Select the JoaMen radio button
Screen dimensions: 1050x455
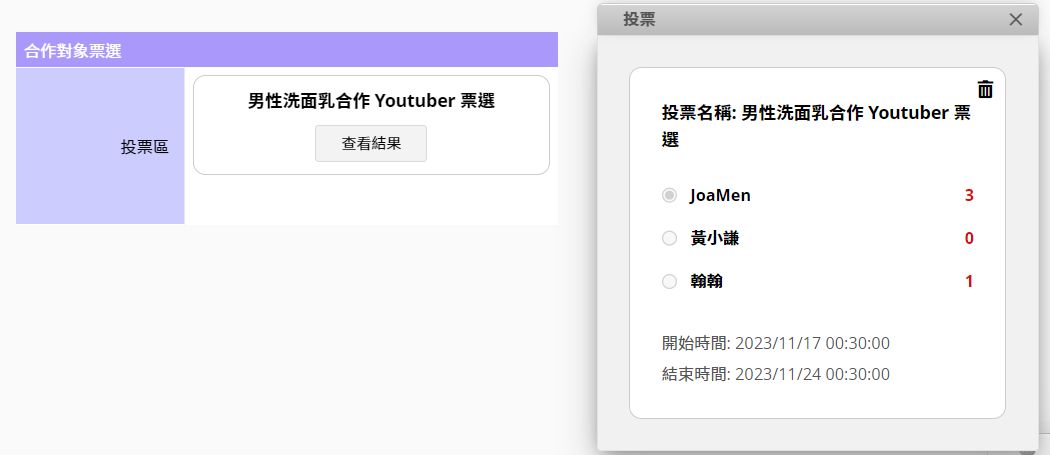669,195
